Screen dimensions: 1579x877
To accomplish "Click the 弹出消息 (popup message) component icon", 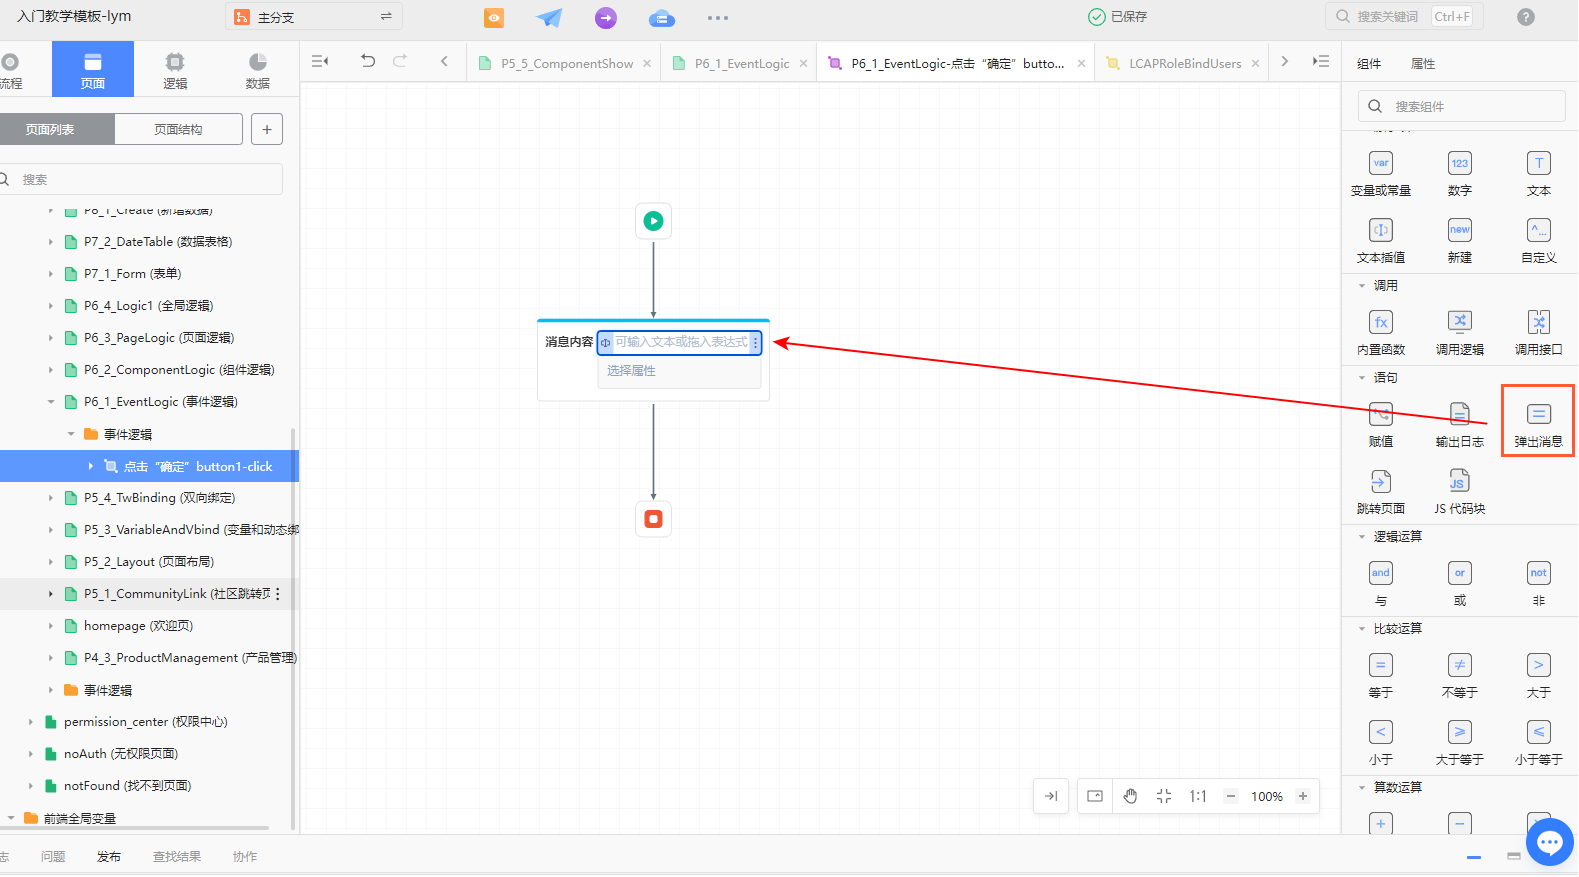I will [1538, 415].
